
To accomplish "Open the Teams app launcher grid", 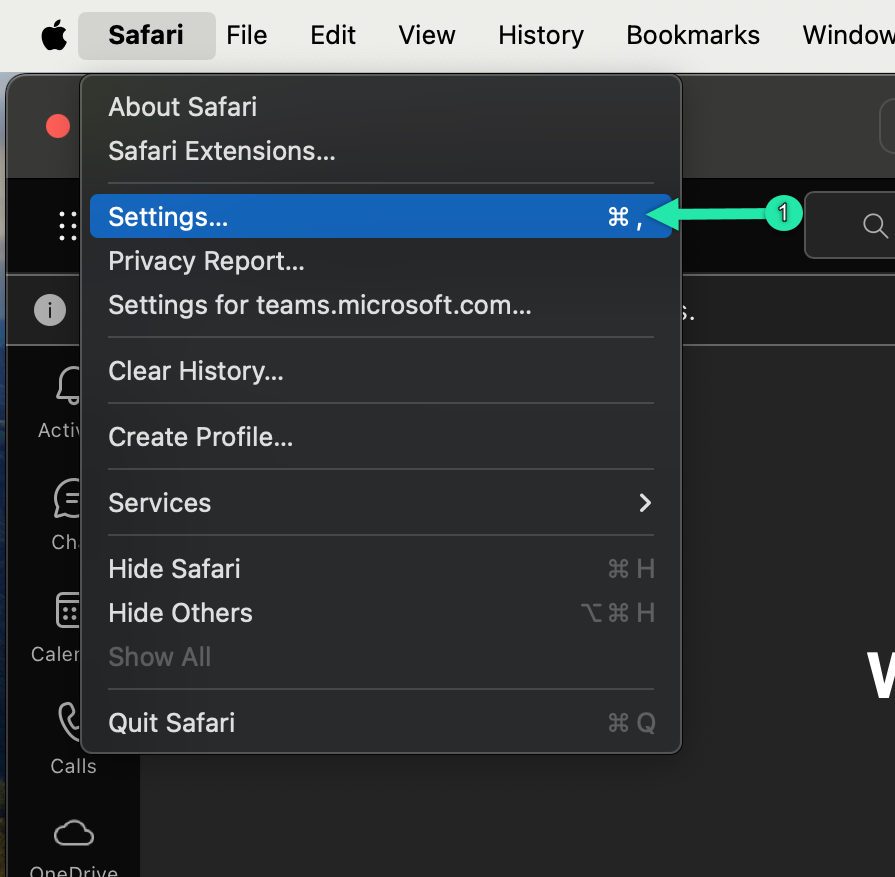I will click(x=67, y=226).
